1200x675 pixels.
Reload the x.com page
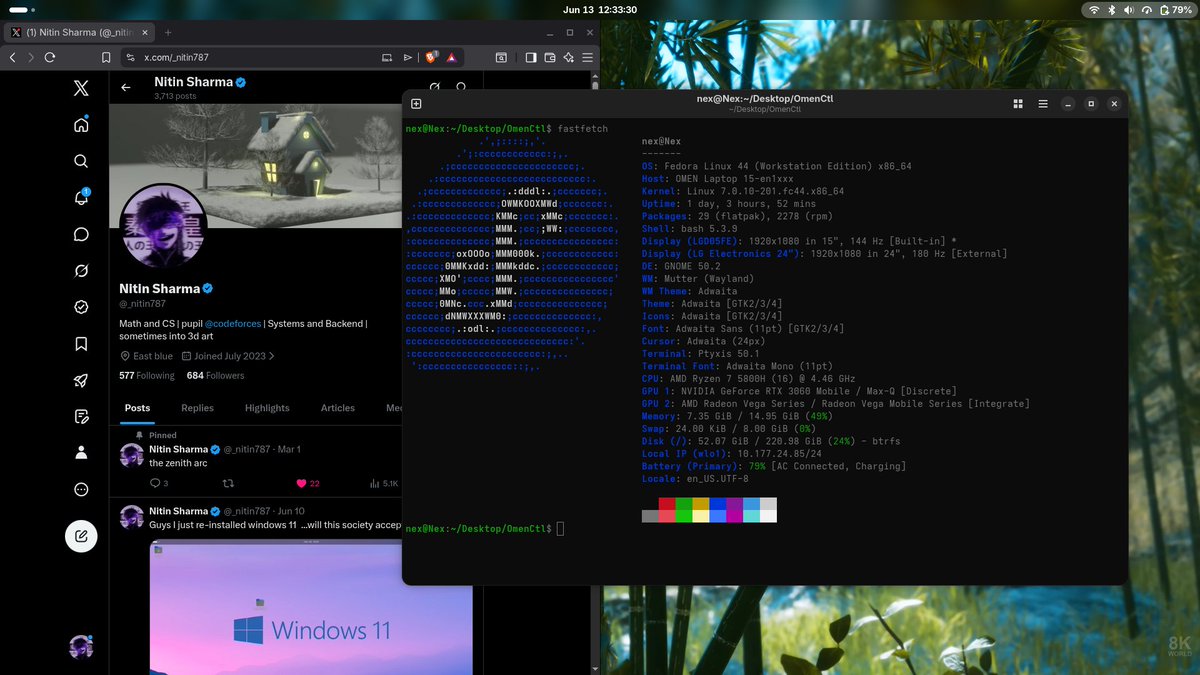point(50,58)
